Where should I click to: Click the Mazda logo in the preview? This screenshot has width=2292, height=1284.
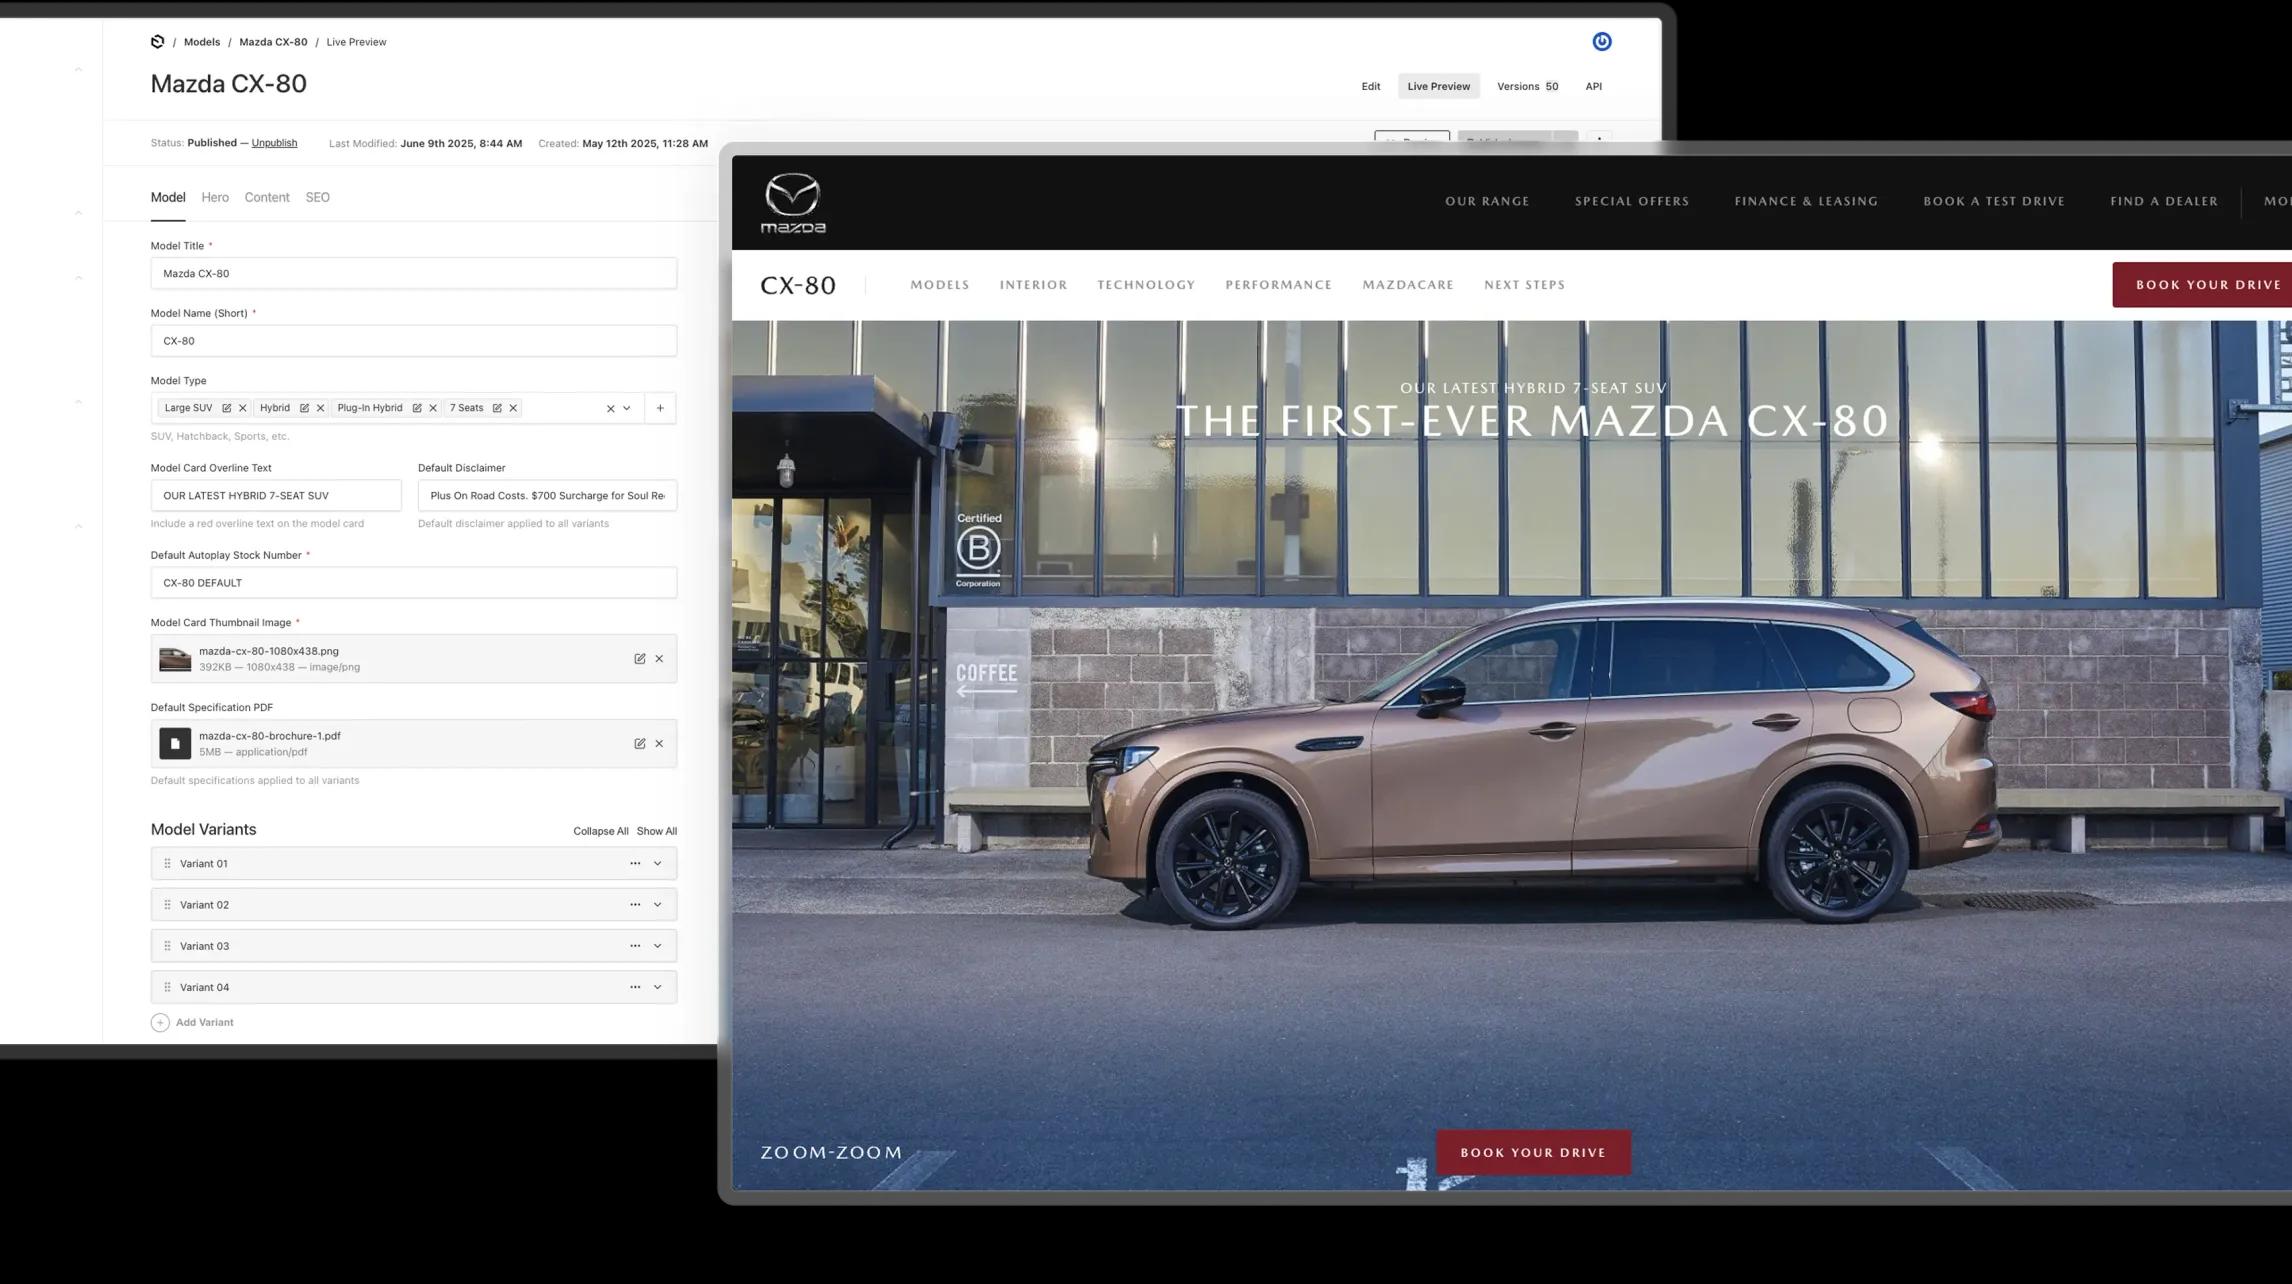[x=793, y=203]
